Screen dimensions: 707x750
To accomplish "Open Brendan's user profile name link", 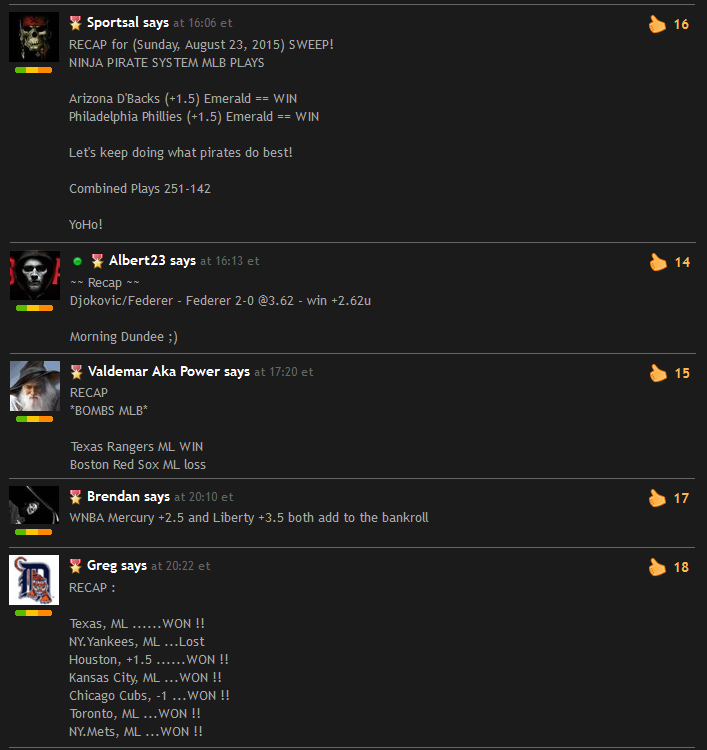I will pyautogui.click(x=113, y=496).
